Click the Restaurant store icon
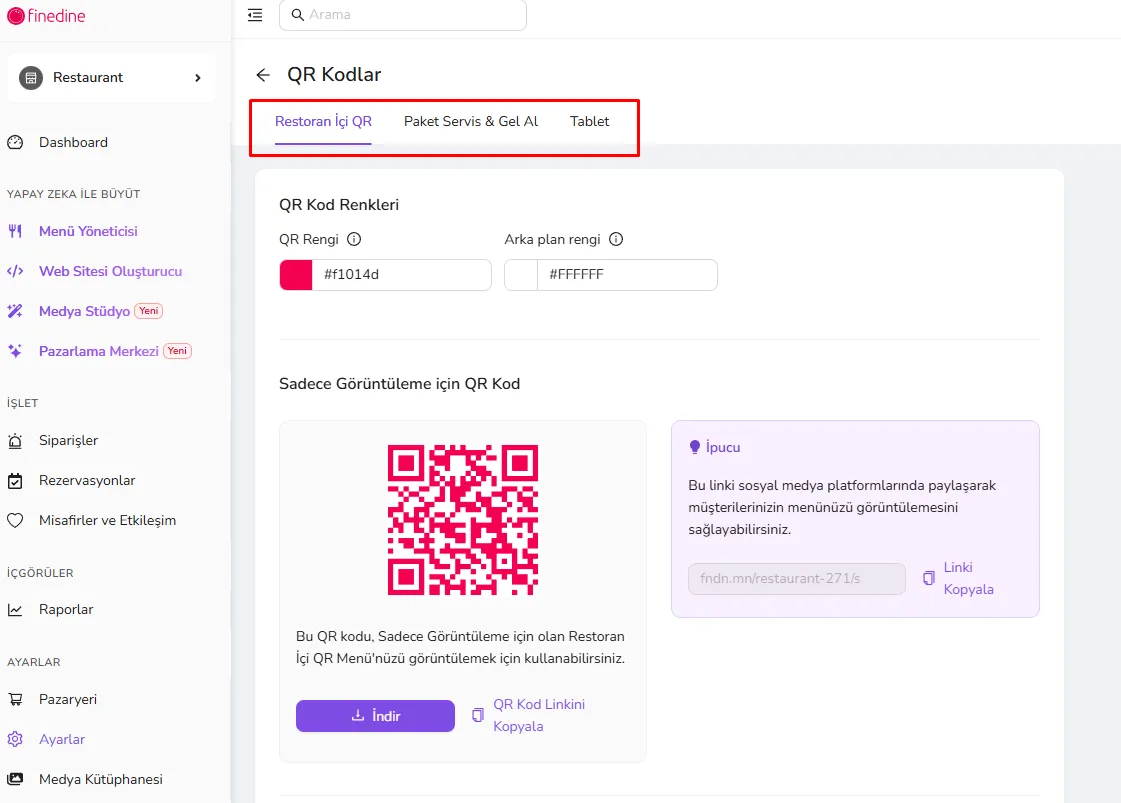Viewport: 1121px width, 803px height. point(31,77)
